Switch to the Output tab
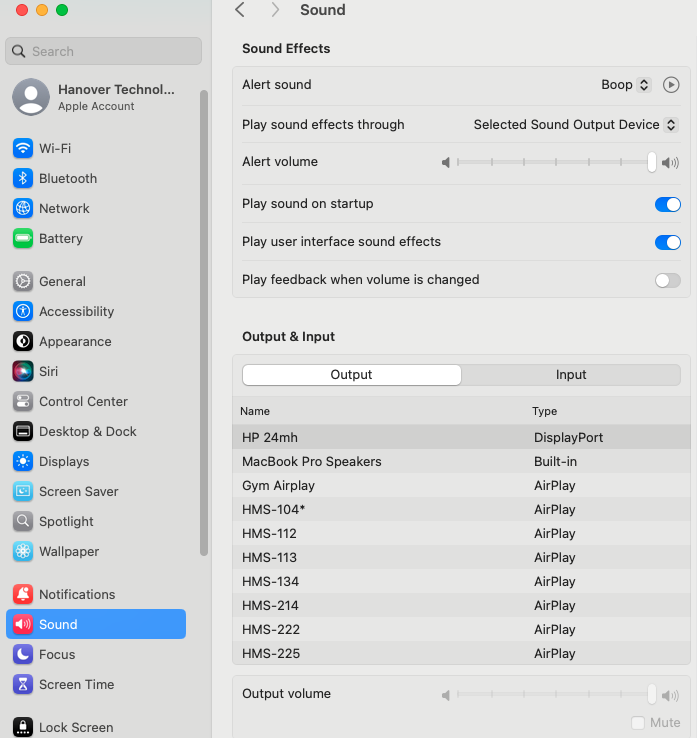The image size is (697, 738). 352,375
